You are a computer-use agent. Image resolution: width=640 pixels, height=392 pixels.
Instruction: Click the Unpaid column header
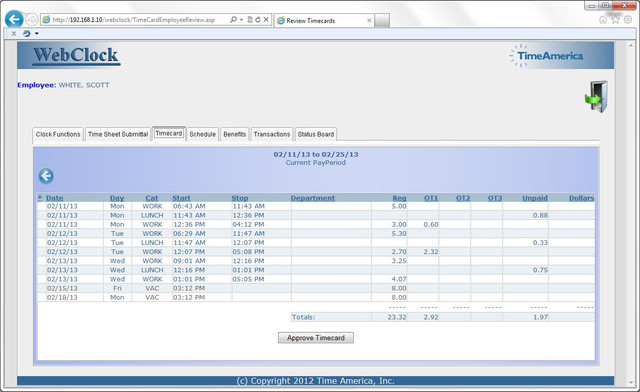(535, 198)
